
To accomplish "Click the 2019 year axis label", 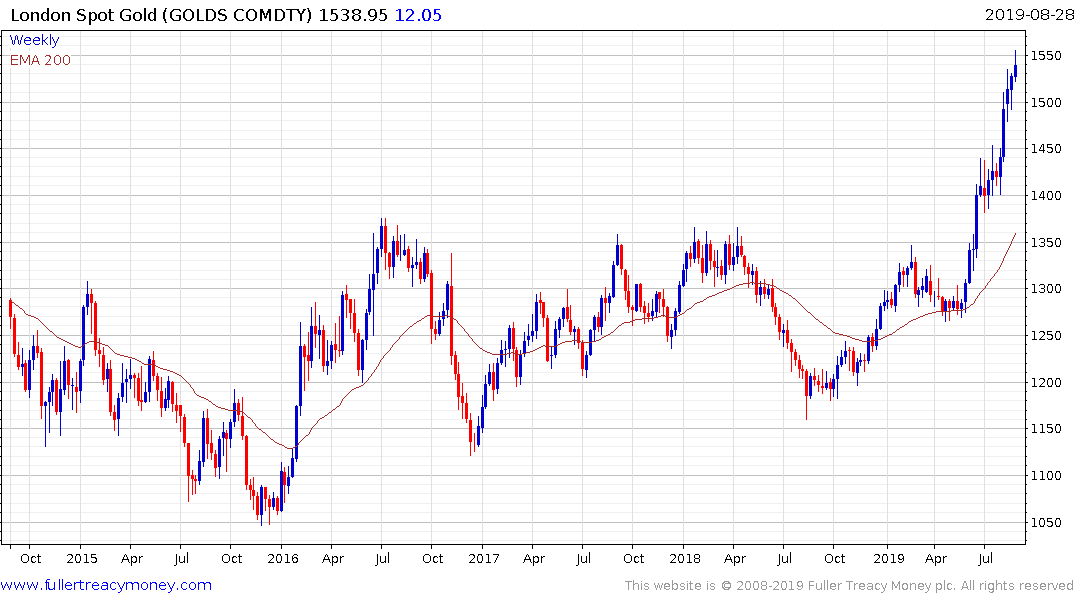I will pos(889,558).
